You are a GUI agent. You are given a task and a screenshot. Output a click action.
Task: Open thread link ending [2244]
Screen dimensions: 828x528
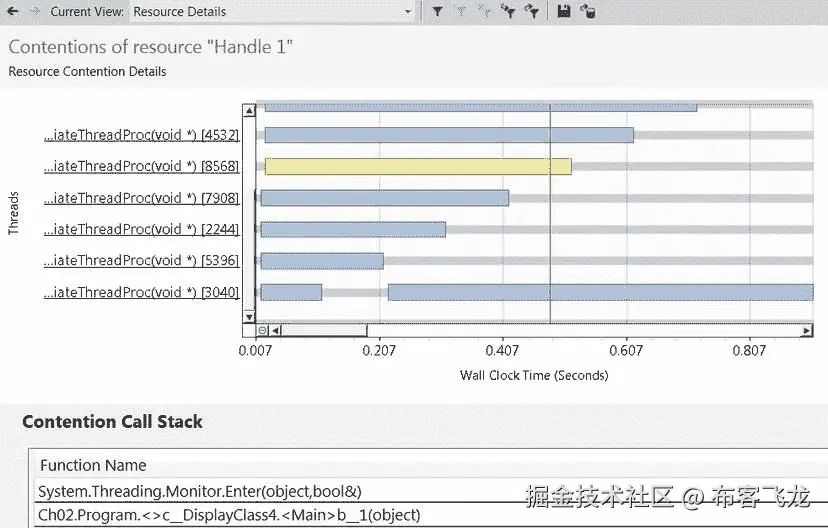(142, 229)
